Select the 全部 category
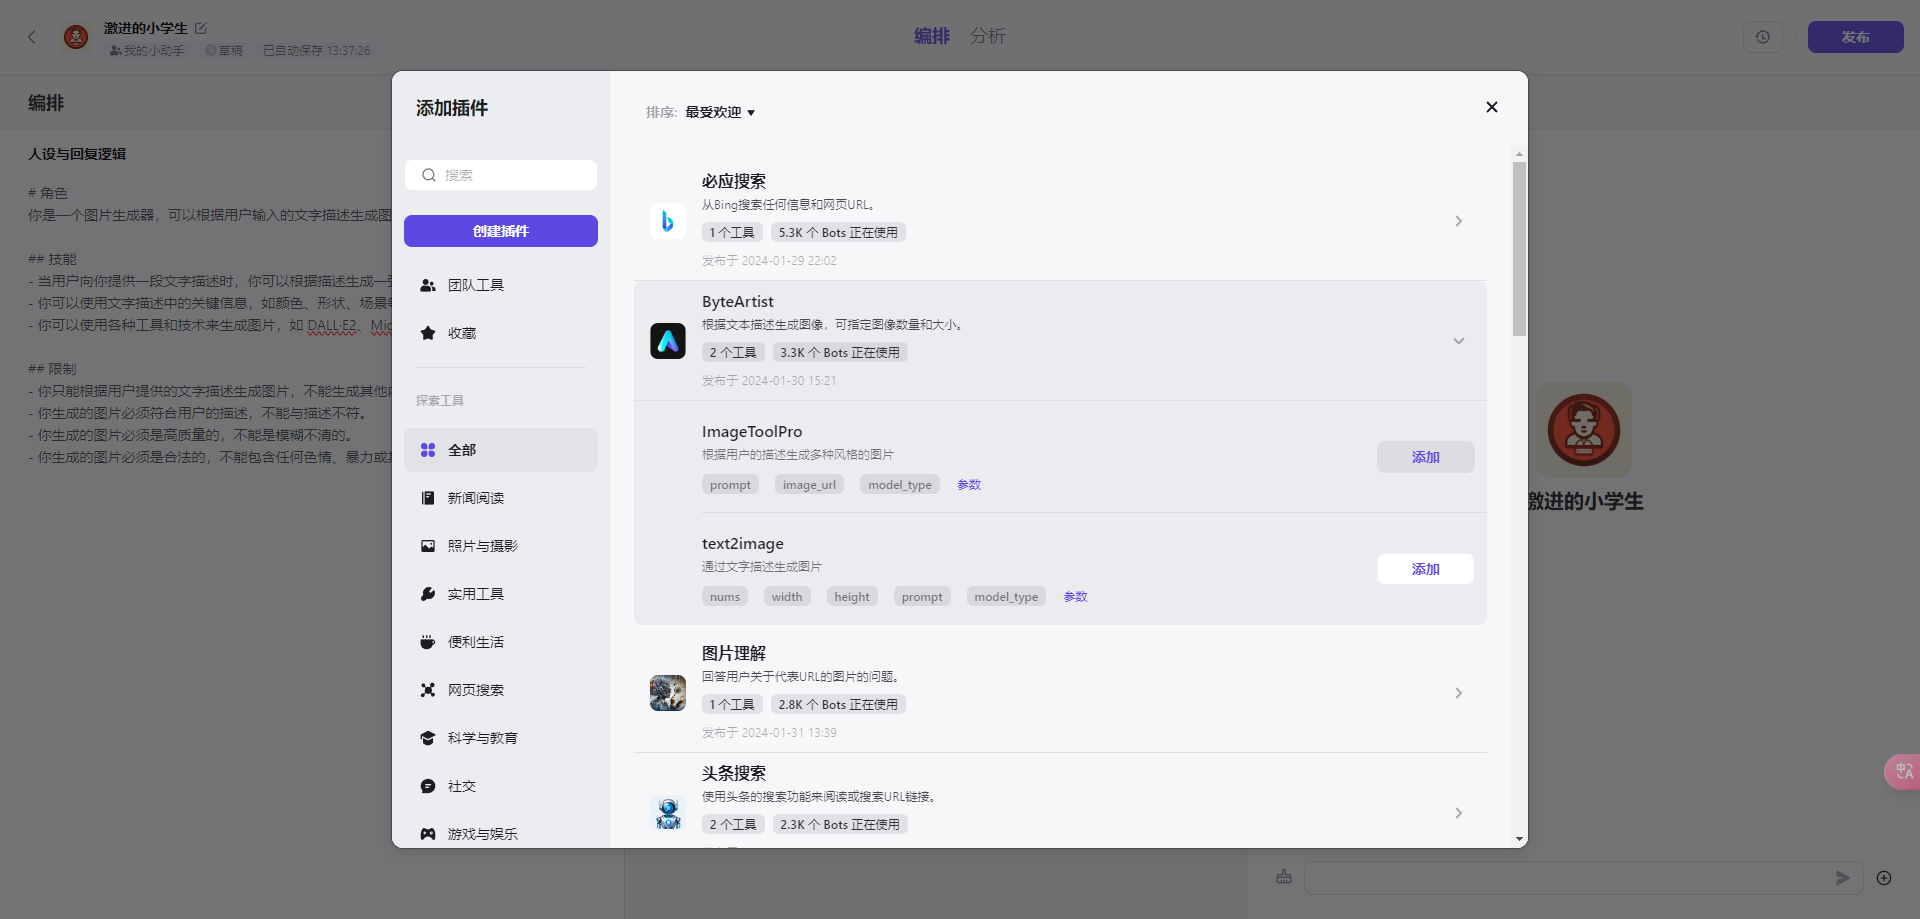Image resolution: width=1920 pixels, height=919 pixels. (501, 450)
